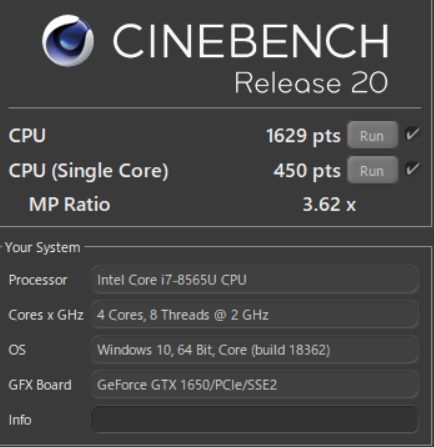
Task: Click the empty Info input field
Action: pos(255,419)
